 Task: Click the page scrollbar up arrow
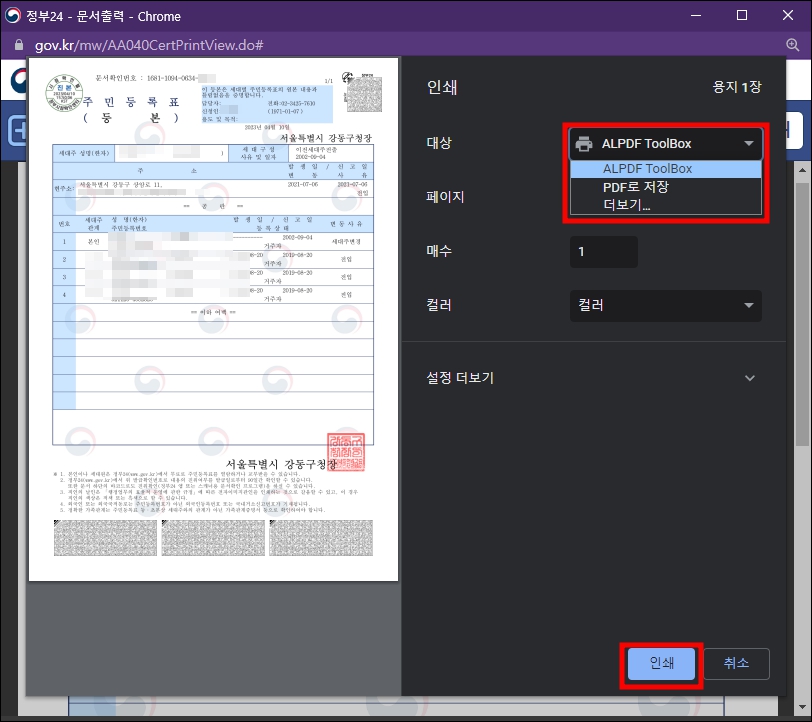tap(802, 170)
